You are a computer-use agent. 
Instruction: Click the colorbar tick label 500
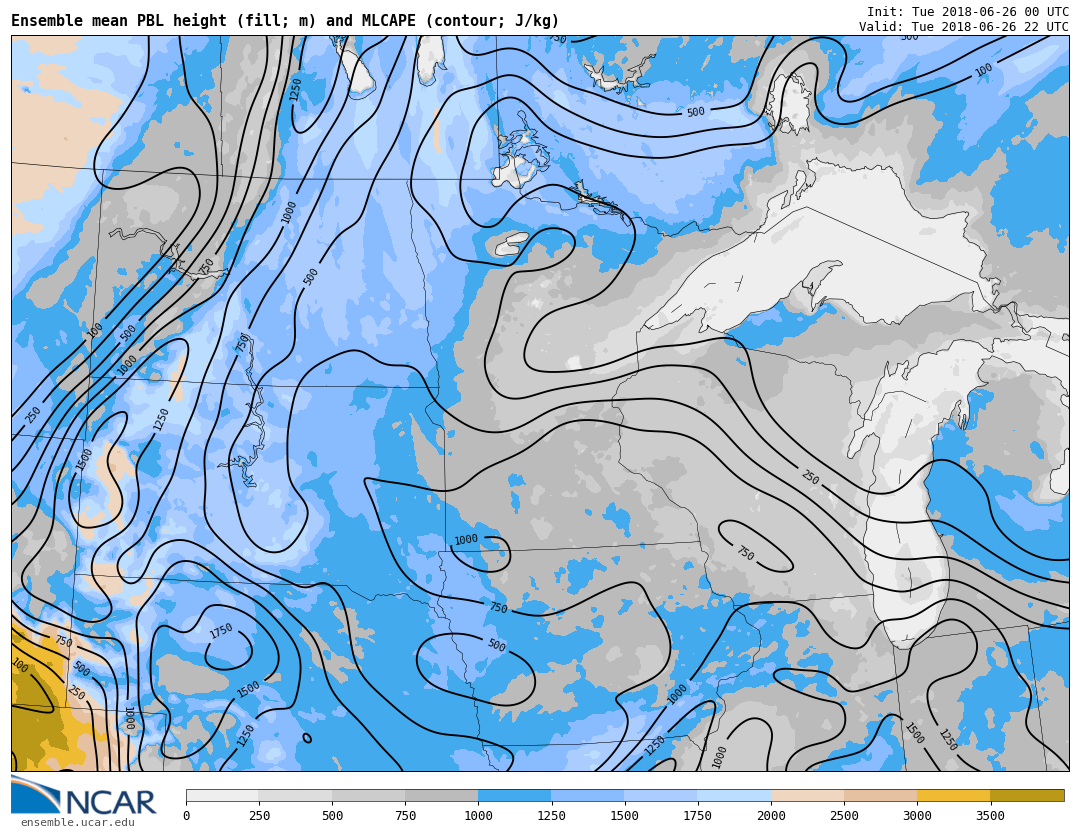tap(332, 816)
